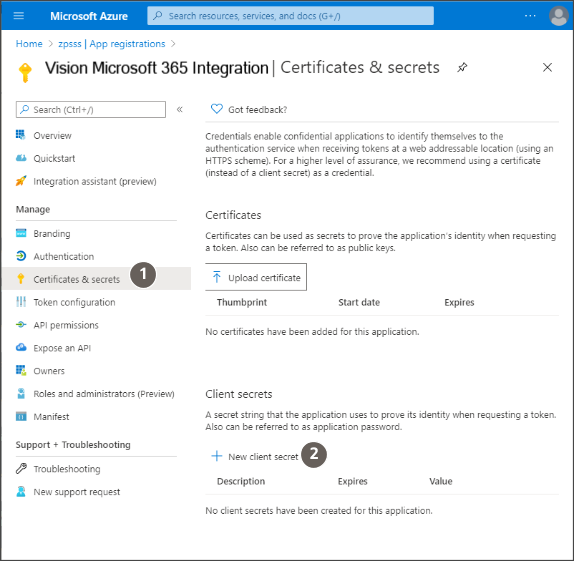The image size is (574, 561).
Task: Open Integration assistant (preview)
Action: coord(95,181)
